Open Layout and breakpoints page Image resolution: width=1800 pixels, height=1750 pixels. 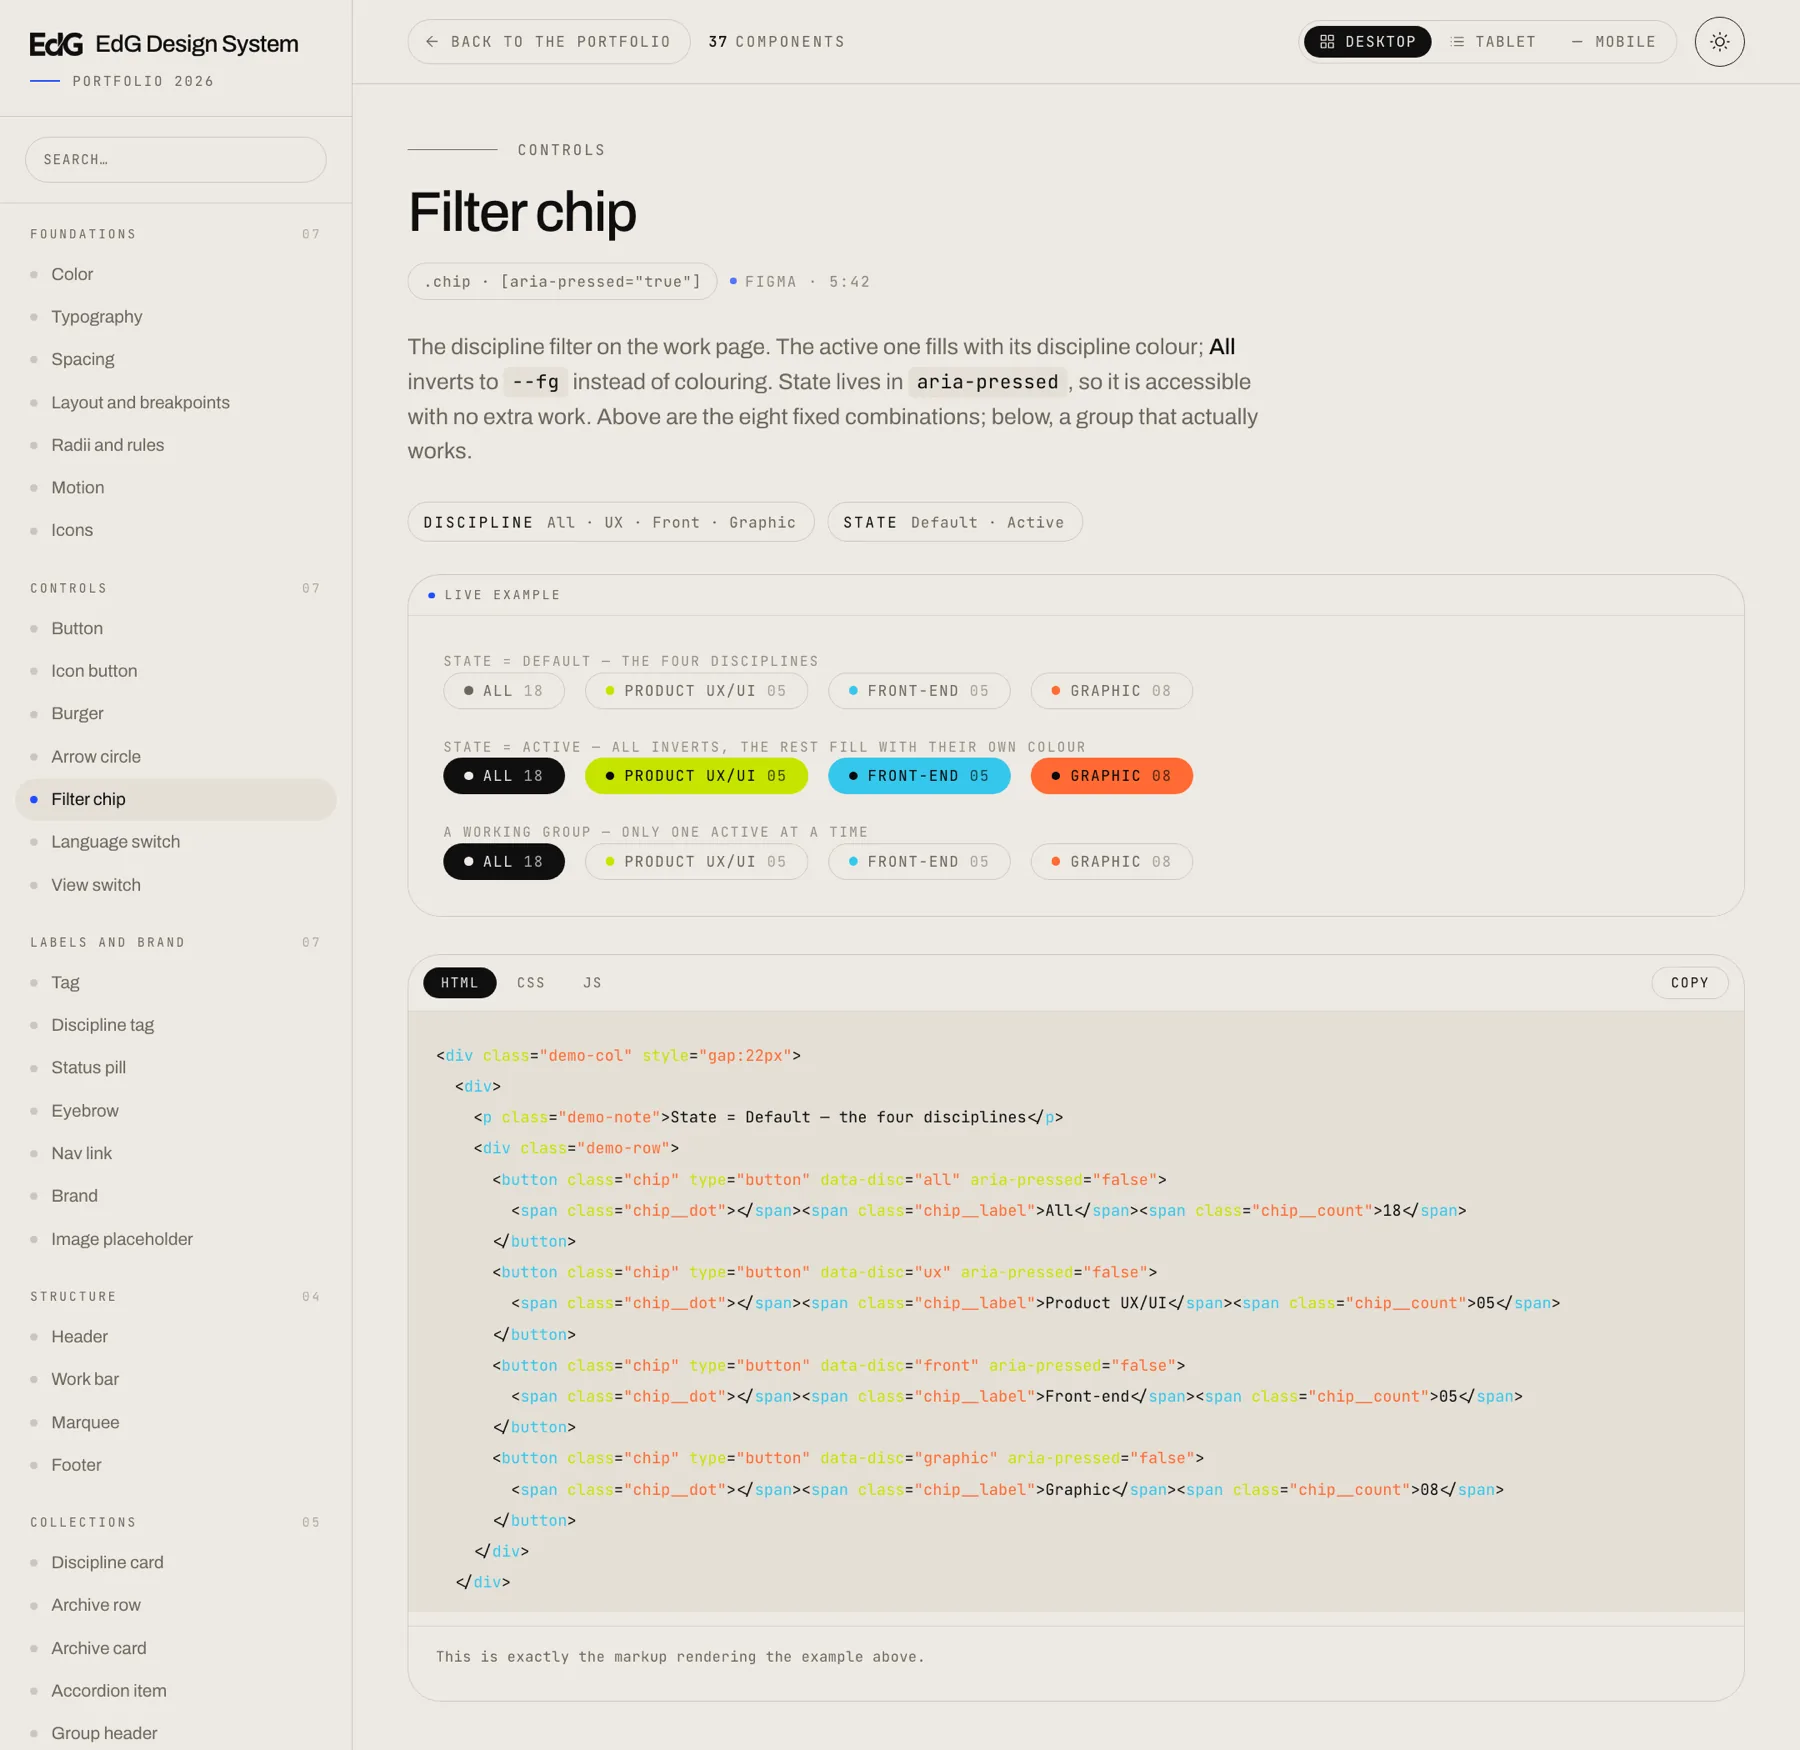click(176, 402)
